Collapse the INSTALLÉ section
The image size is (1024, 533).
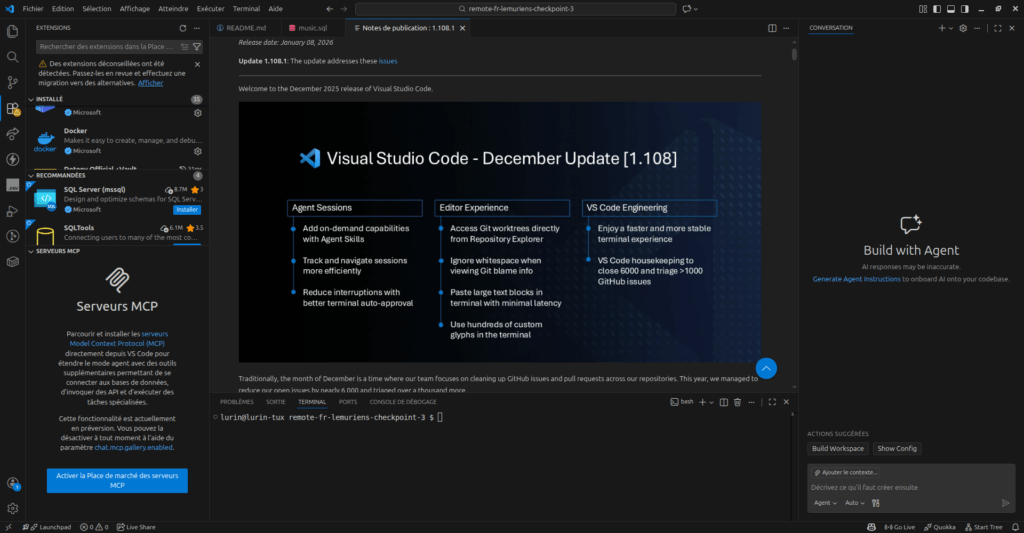[x=31, y=99]
